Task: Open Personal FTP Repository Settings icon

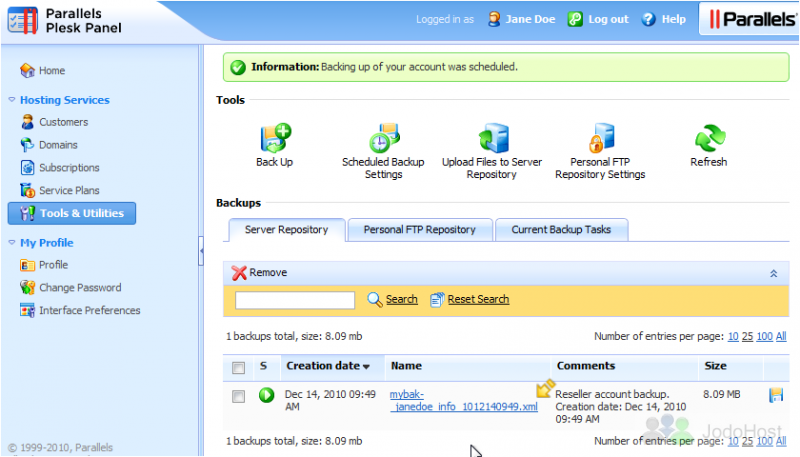Action: pyautogui.click(x=602, y=138)
